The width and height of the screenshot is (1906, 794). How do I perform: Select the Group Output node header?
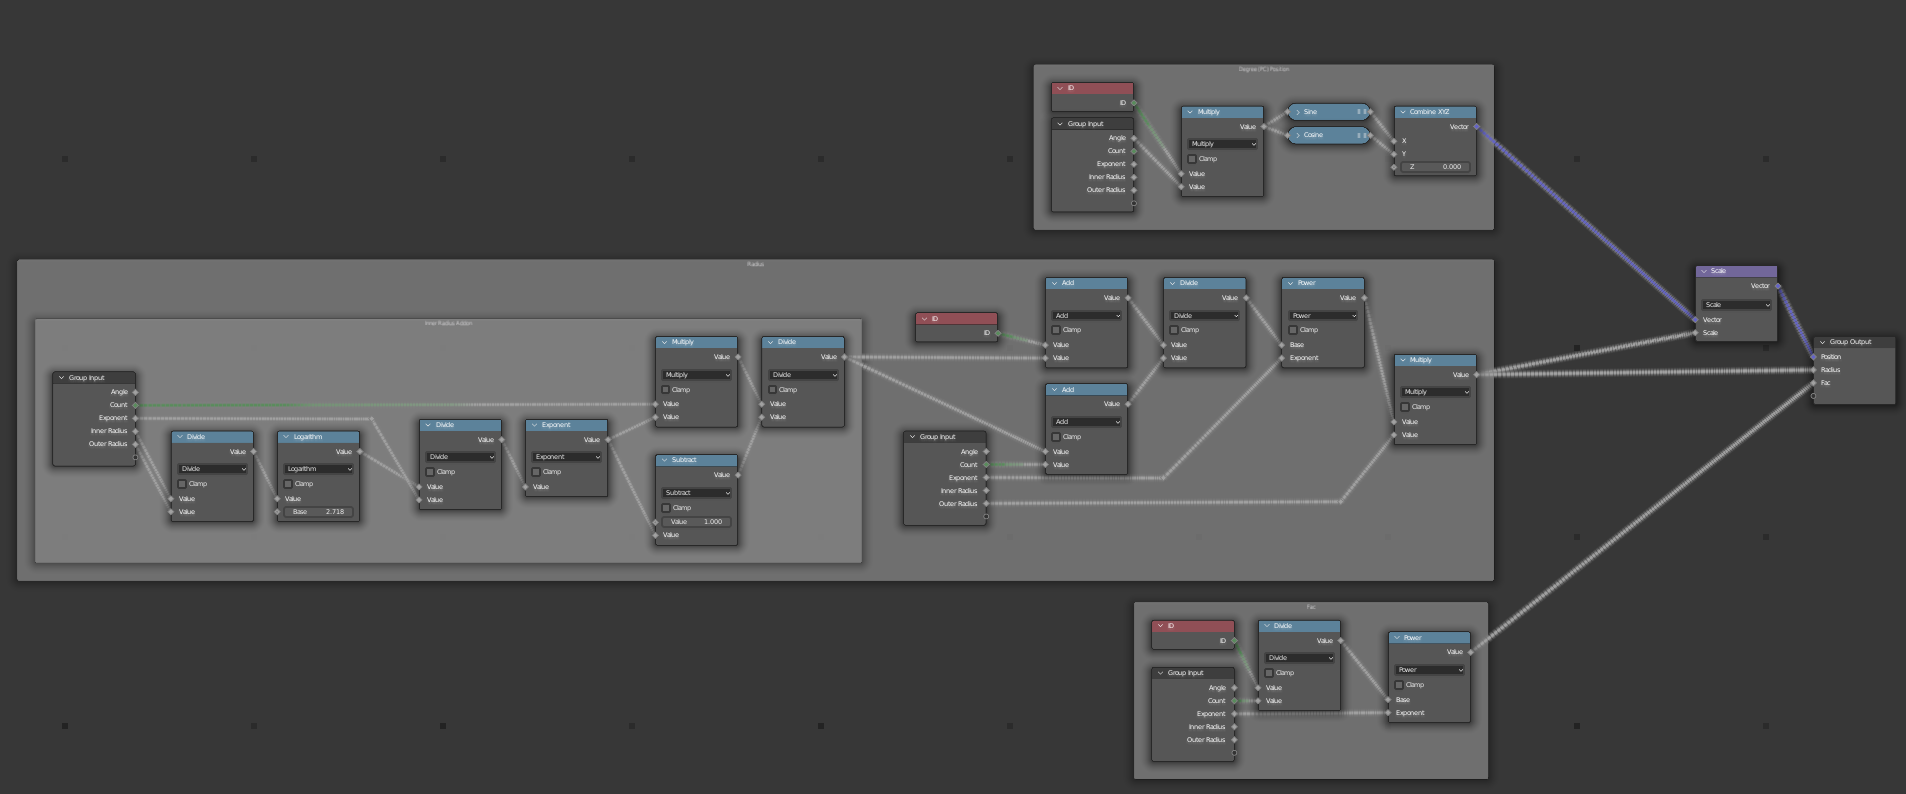pos(1857,342)
